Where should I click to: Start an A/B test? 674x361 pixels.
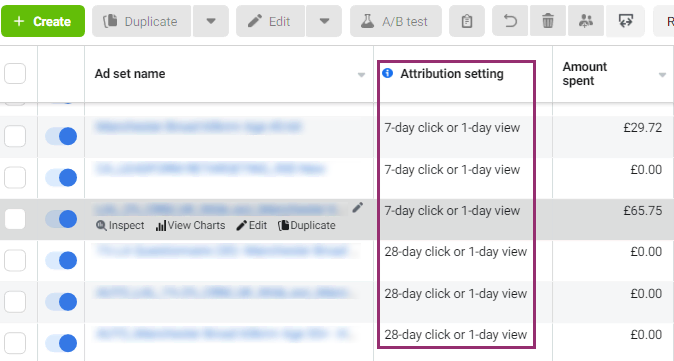tap(396, 21)
